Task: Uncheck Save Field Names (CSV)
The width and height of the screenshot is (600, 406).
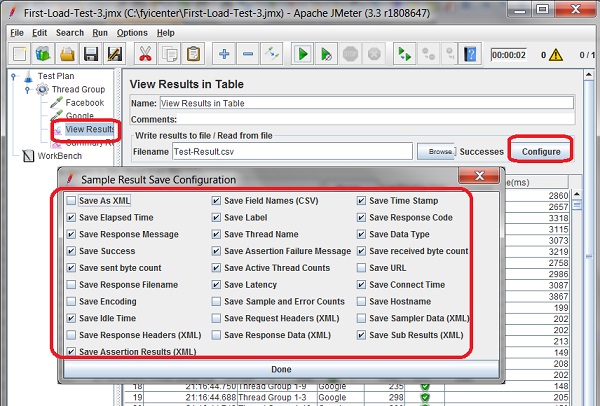Action: pos(216,201)
